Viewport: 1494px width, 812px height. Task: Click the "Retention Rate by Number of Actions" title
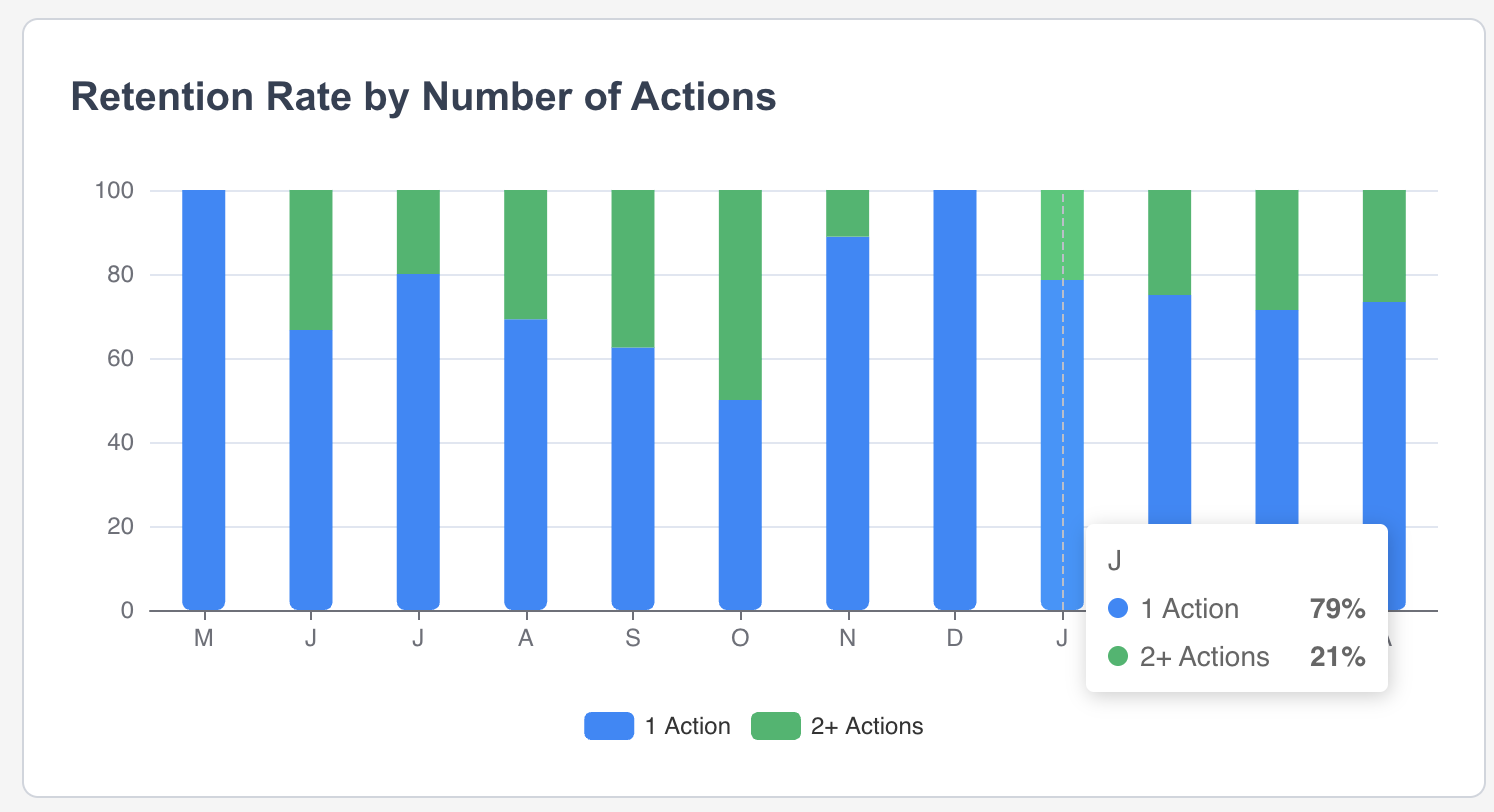tap(423, 97)
